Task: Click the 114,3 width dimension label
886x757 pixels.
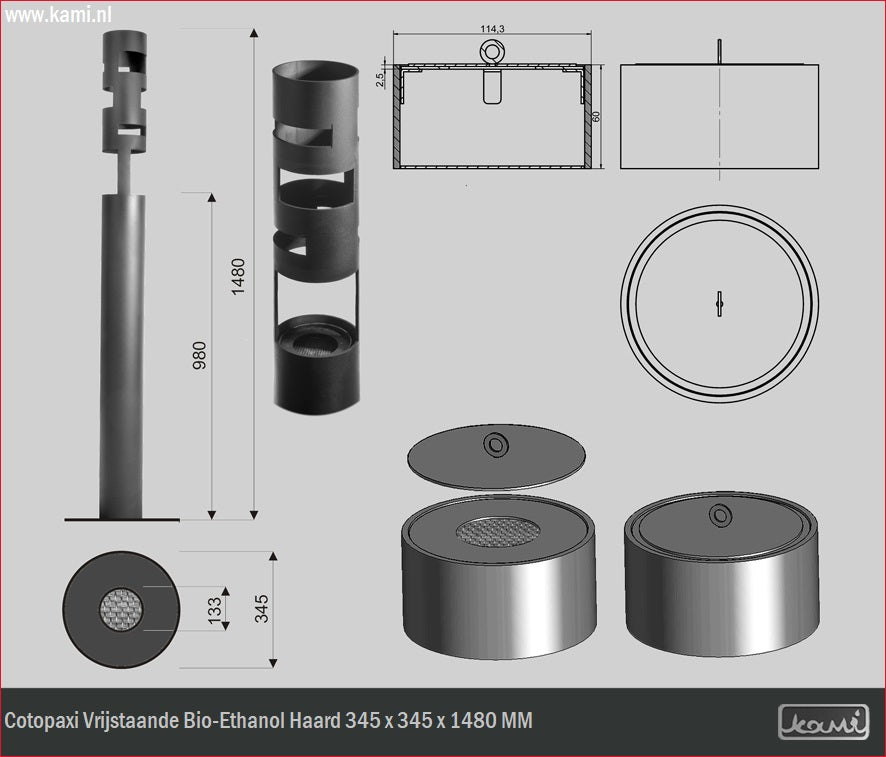Action: [492, 29]
